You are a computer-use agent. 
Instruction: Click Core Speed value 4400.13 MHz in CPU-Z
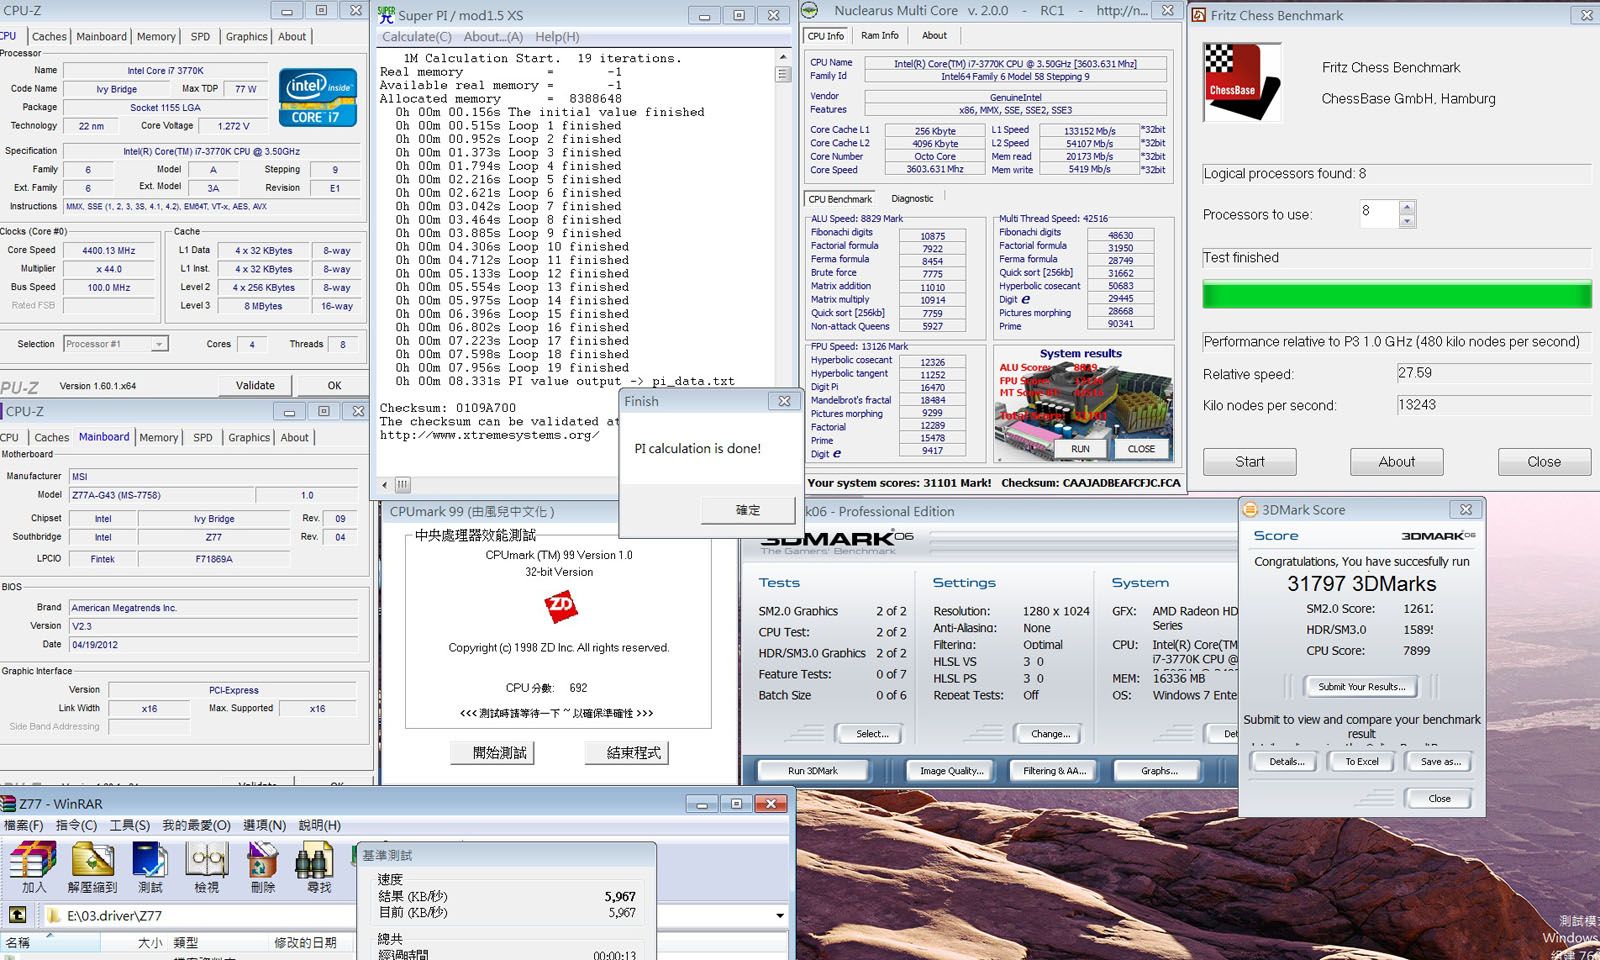point(109,251)
